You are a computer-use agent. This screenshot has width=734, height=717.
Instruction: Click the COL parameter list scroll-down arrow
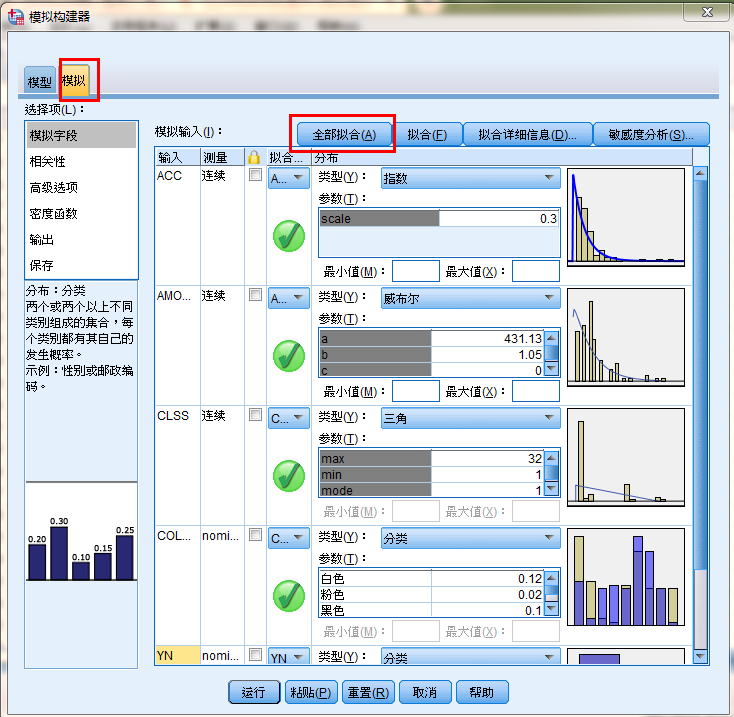pyautogui.click(x=552, y=609)
